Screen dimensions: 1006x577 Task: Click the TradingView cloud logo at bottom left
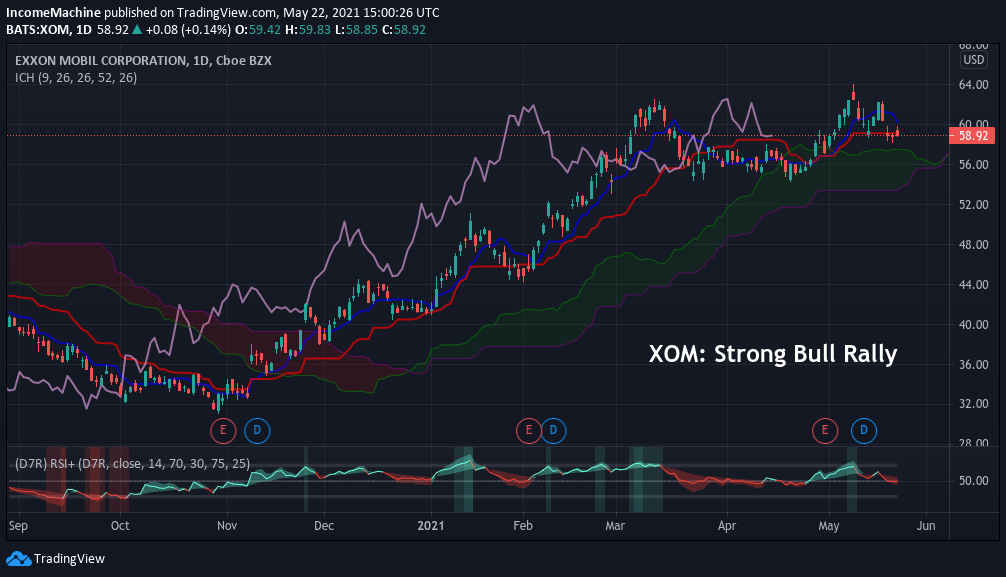tap(18, 559)
